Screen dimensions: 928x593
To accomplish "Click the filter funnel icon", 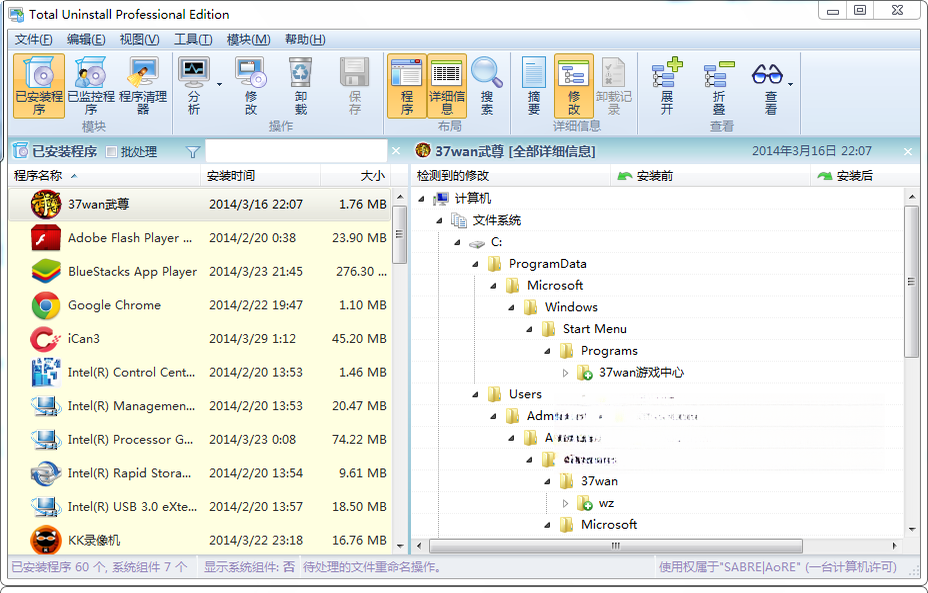I will [x=192, y=152].
